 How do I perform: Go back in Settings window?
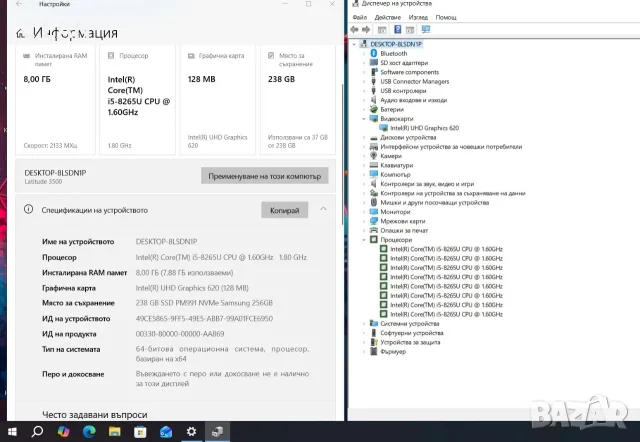tap(19, 4)
